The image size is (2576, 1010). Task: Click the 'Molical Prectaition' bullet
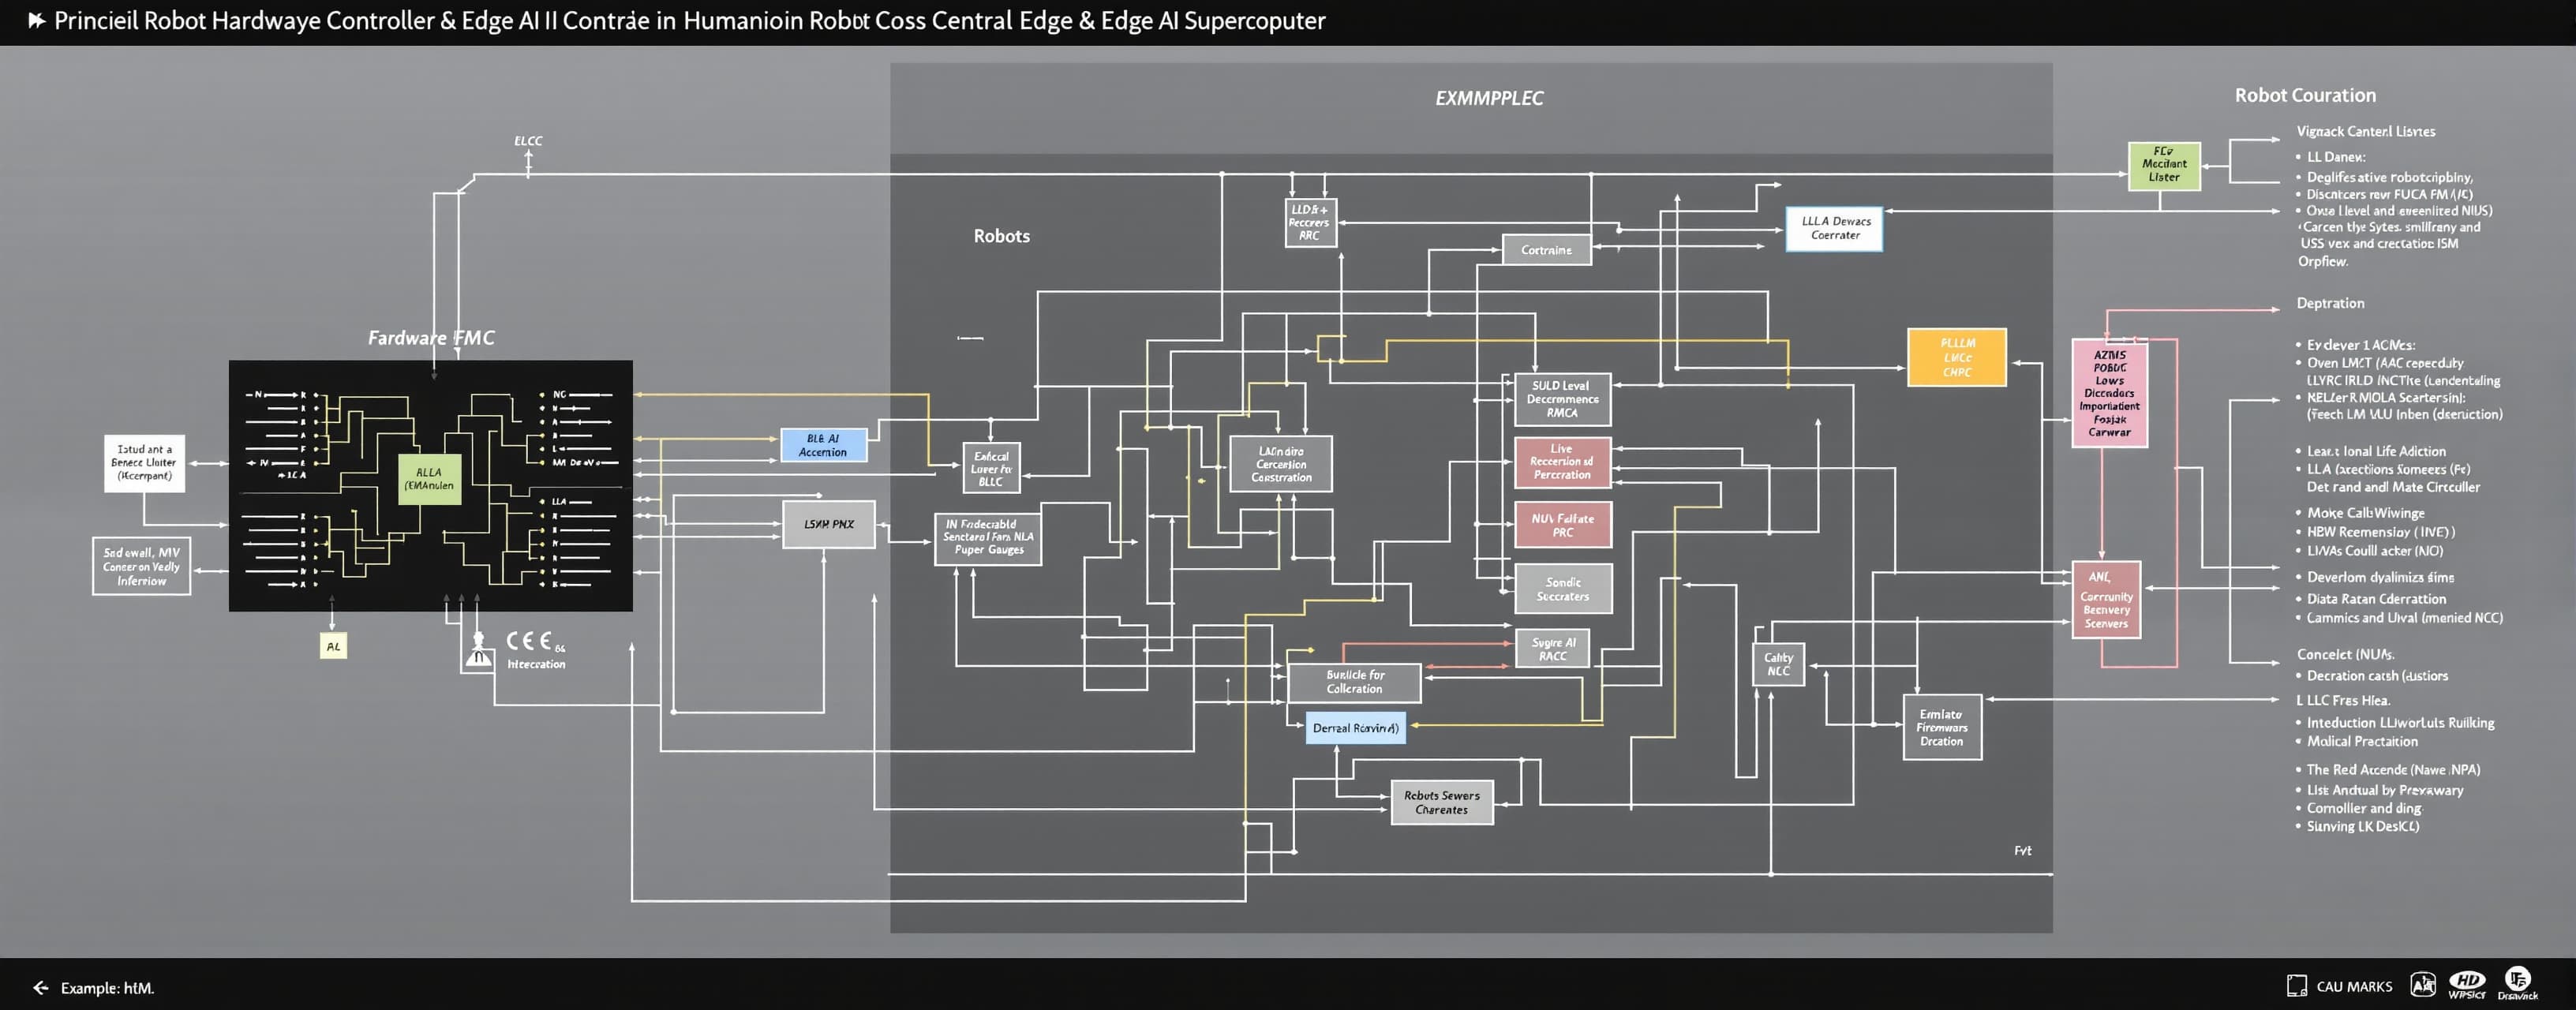click(x=2362, y=741)
